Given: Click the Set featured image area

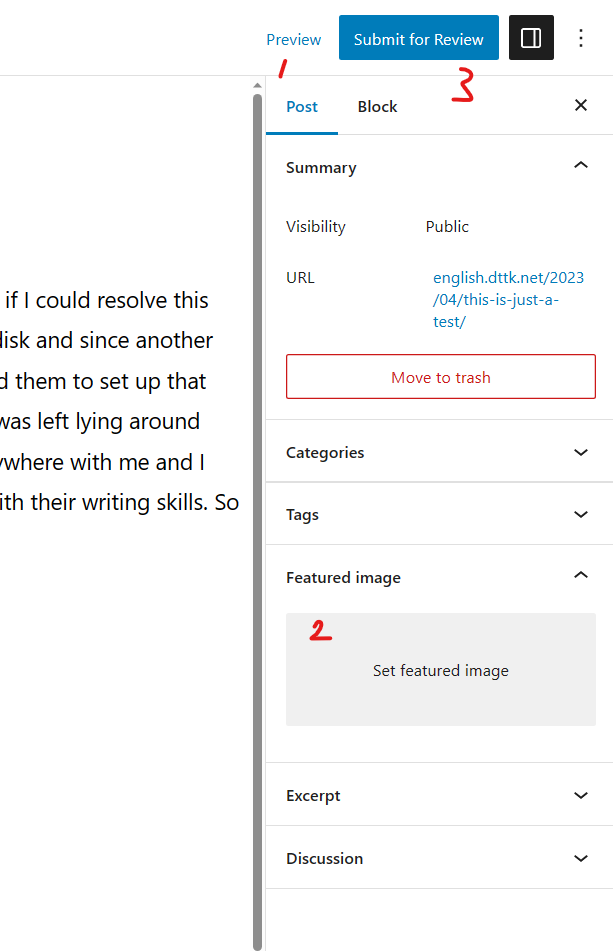Looking at the screenshot, I should tap(440, 670).
